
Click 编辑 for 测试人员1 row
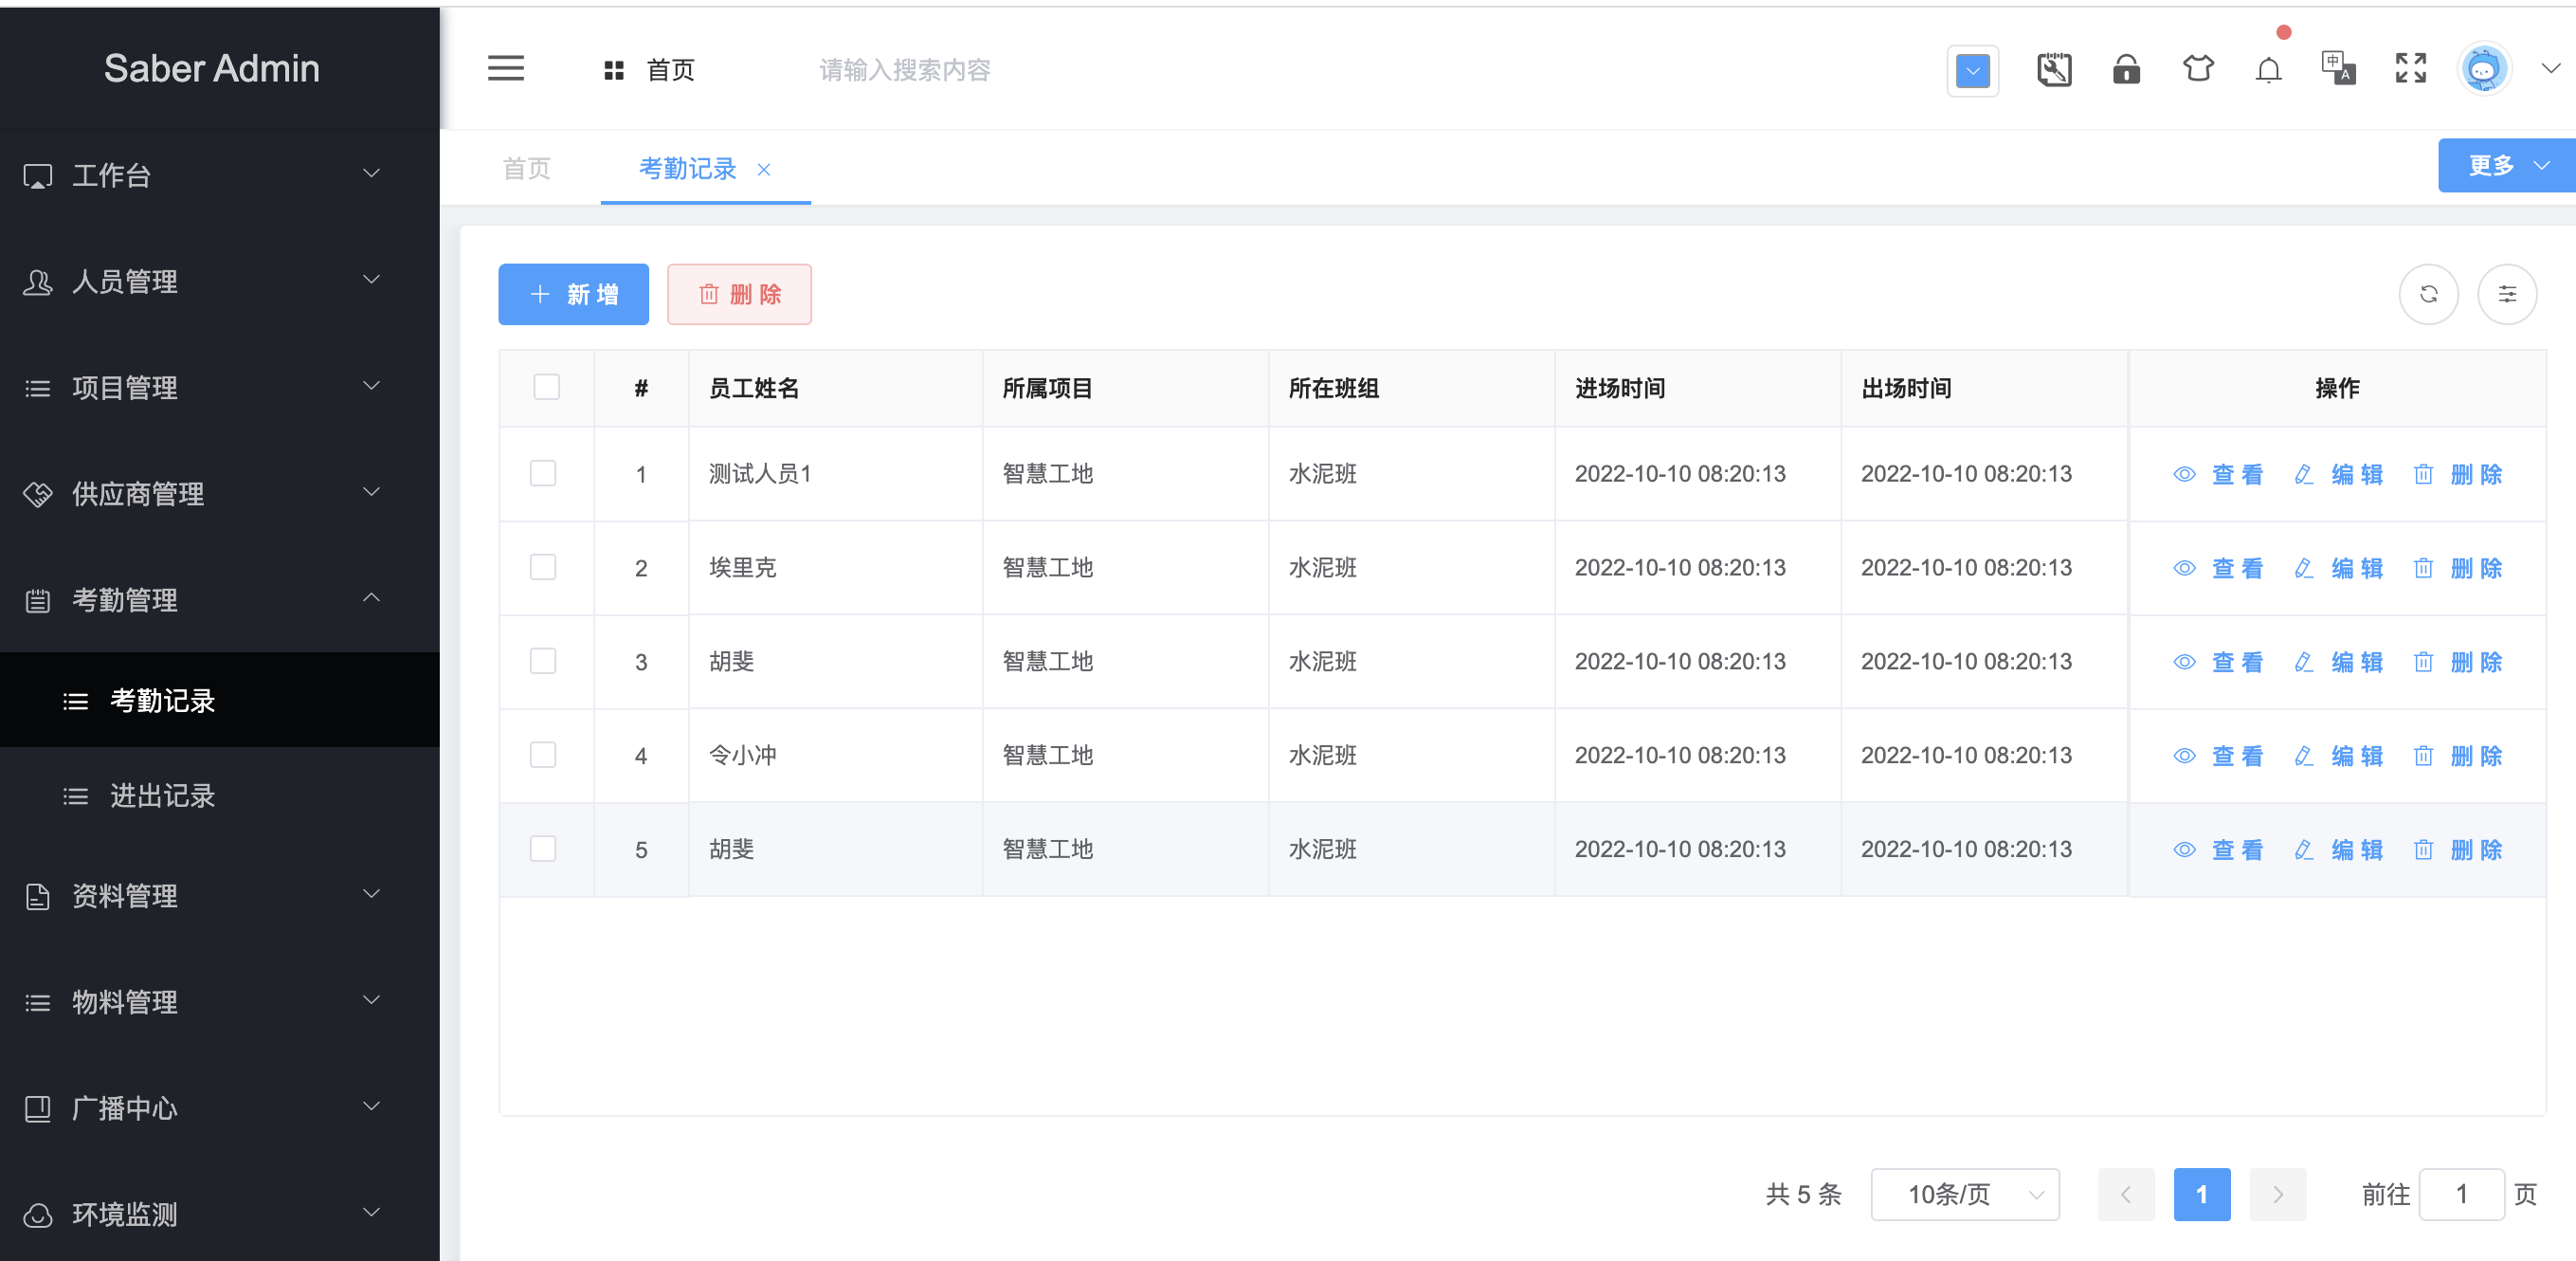coord(2337,474)
